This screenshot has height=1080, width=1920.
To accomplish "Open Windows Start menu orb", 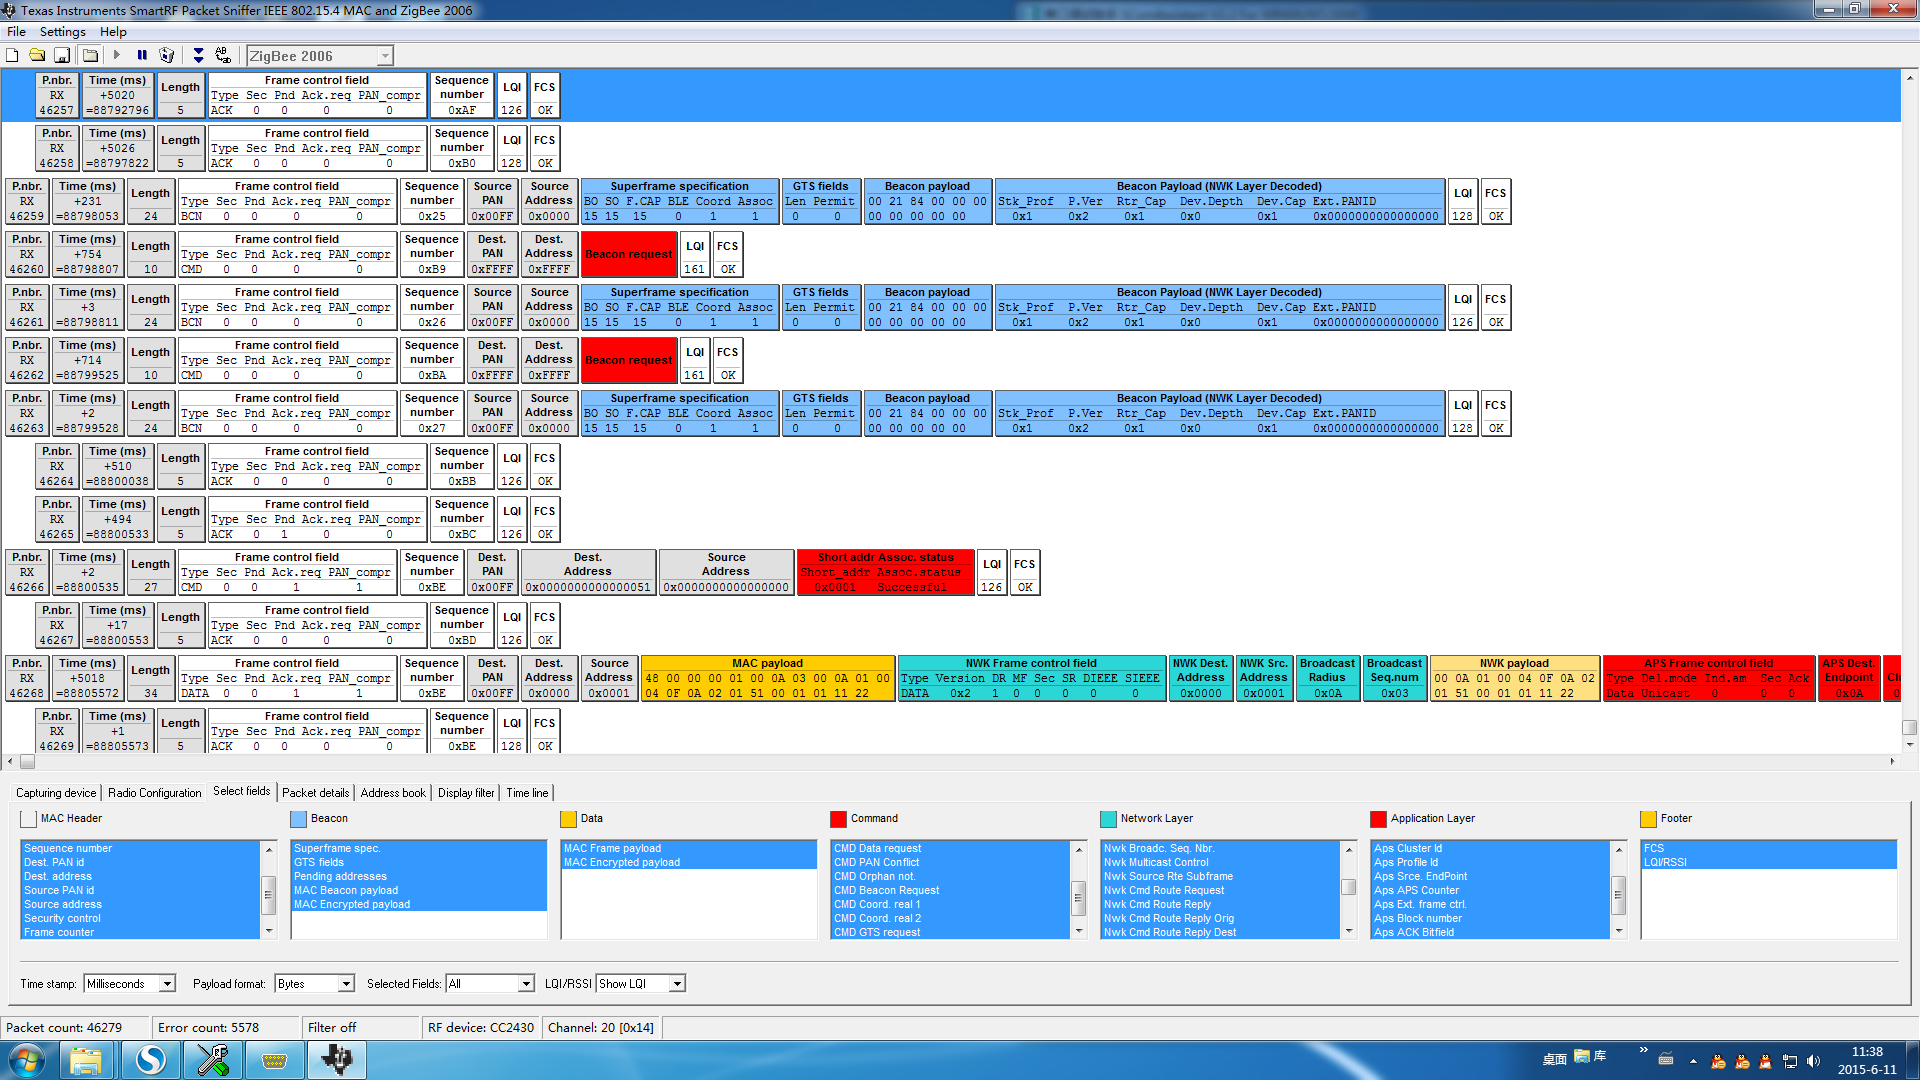I will coord(27,1060).
